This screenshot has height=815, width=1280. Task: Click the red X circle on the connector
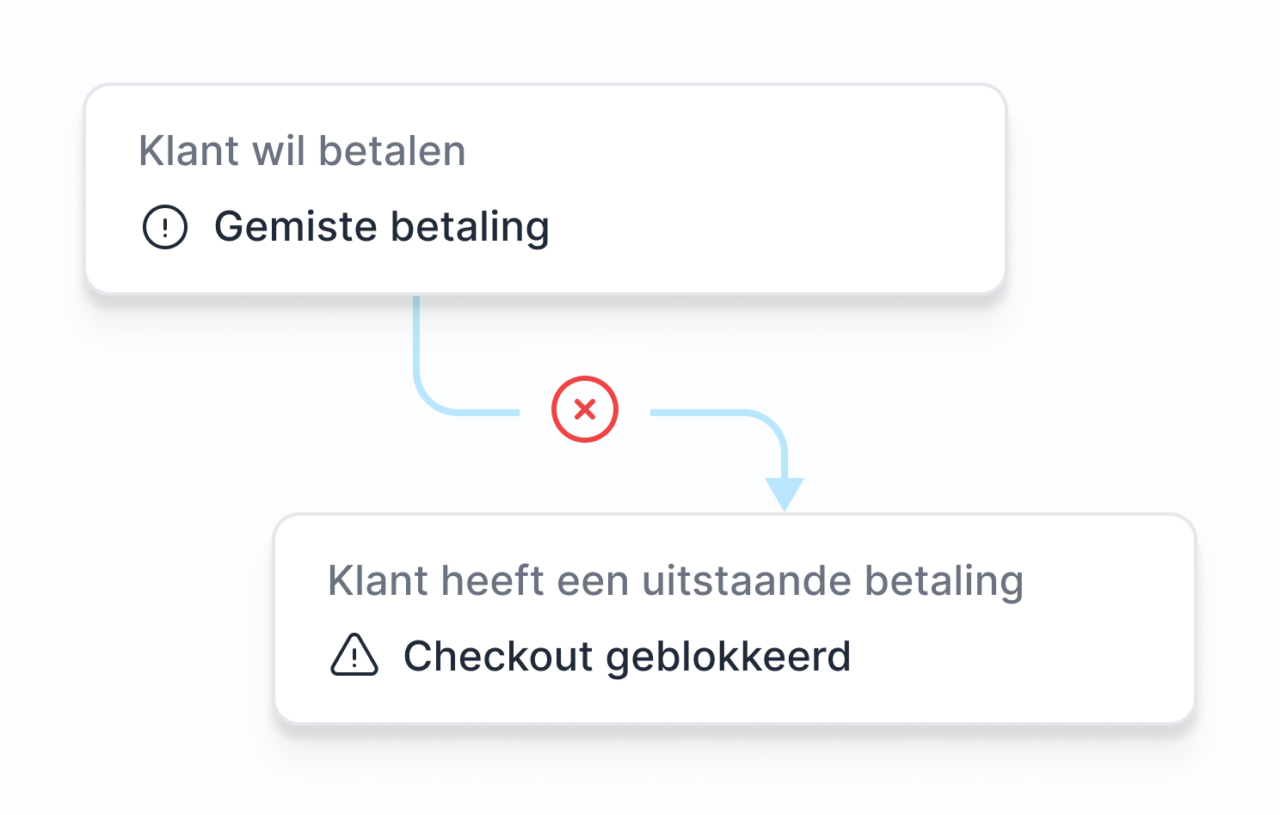(585, 409)
